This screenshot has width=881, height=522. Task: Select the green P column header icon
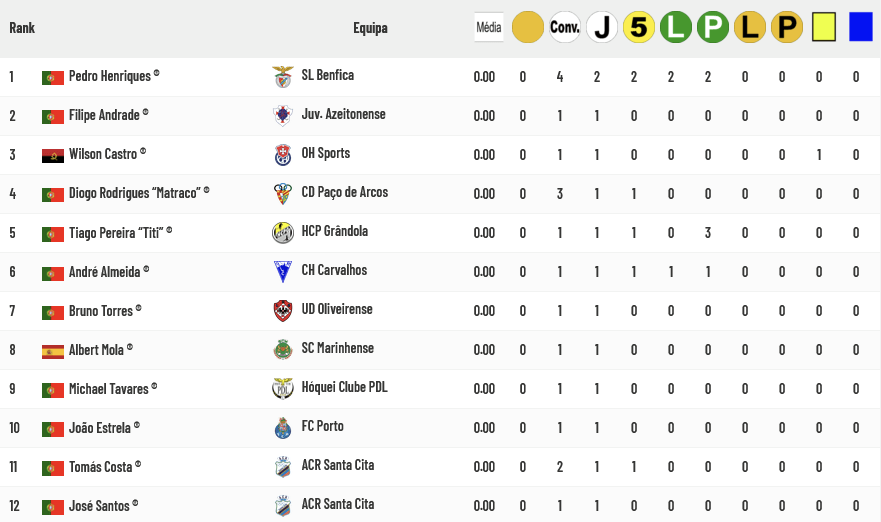pos(713,27)
